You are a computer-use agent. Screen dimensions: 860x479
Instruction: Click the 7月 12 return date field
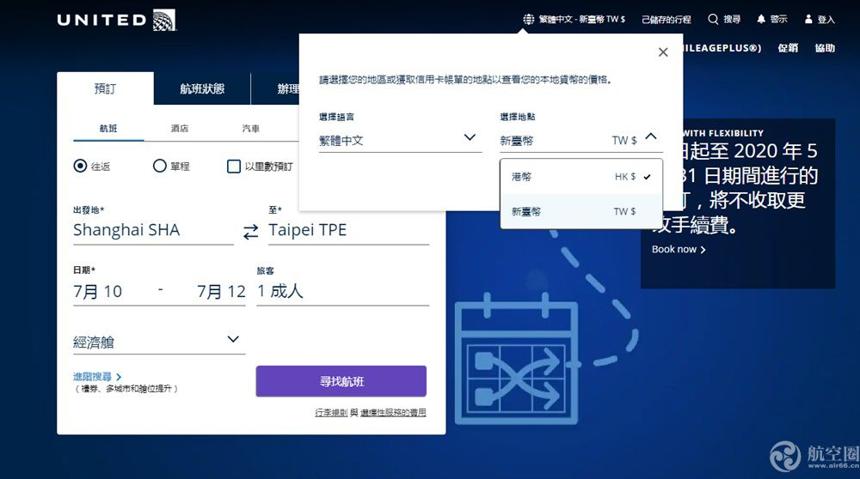coord(221,291)
